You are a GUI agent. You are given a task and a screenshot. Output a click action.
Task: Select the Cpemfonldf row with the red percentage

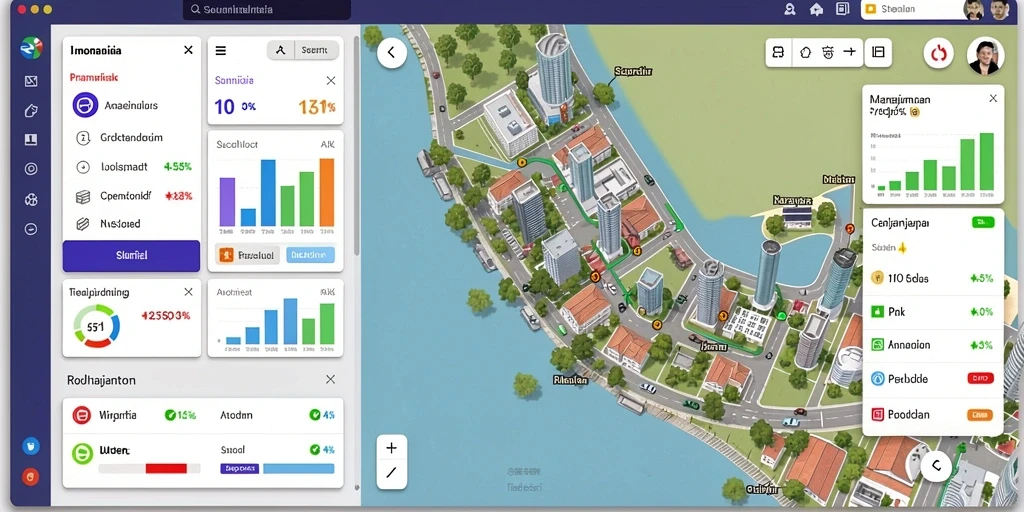(131, 195)
